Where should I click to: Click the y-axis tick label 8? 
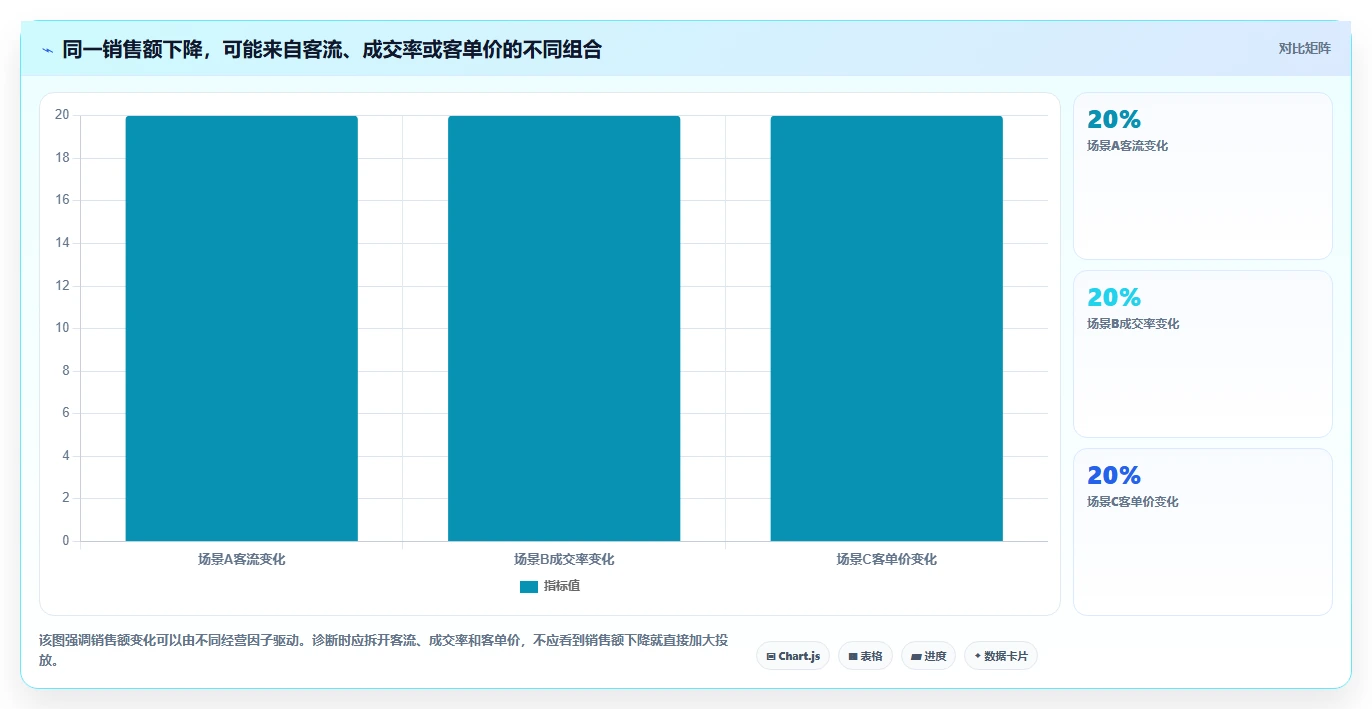tap(66, 371)
